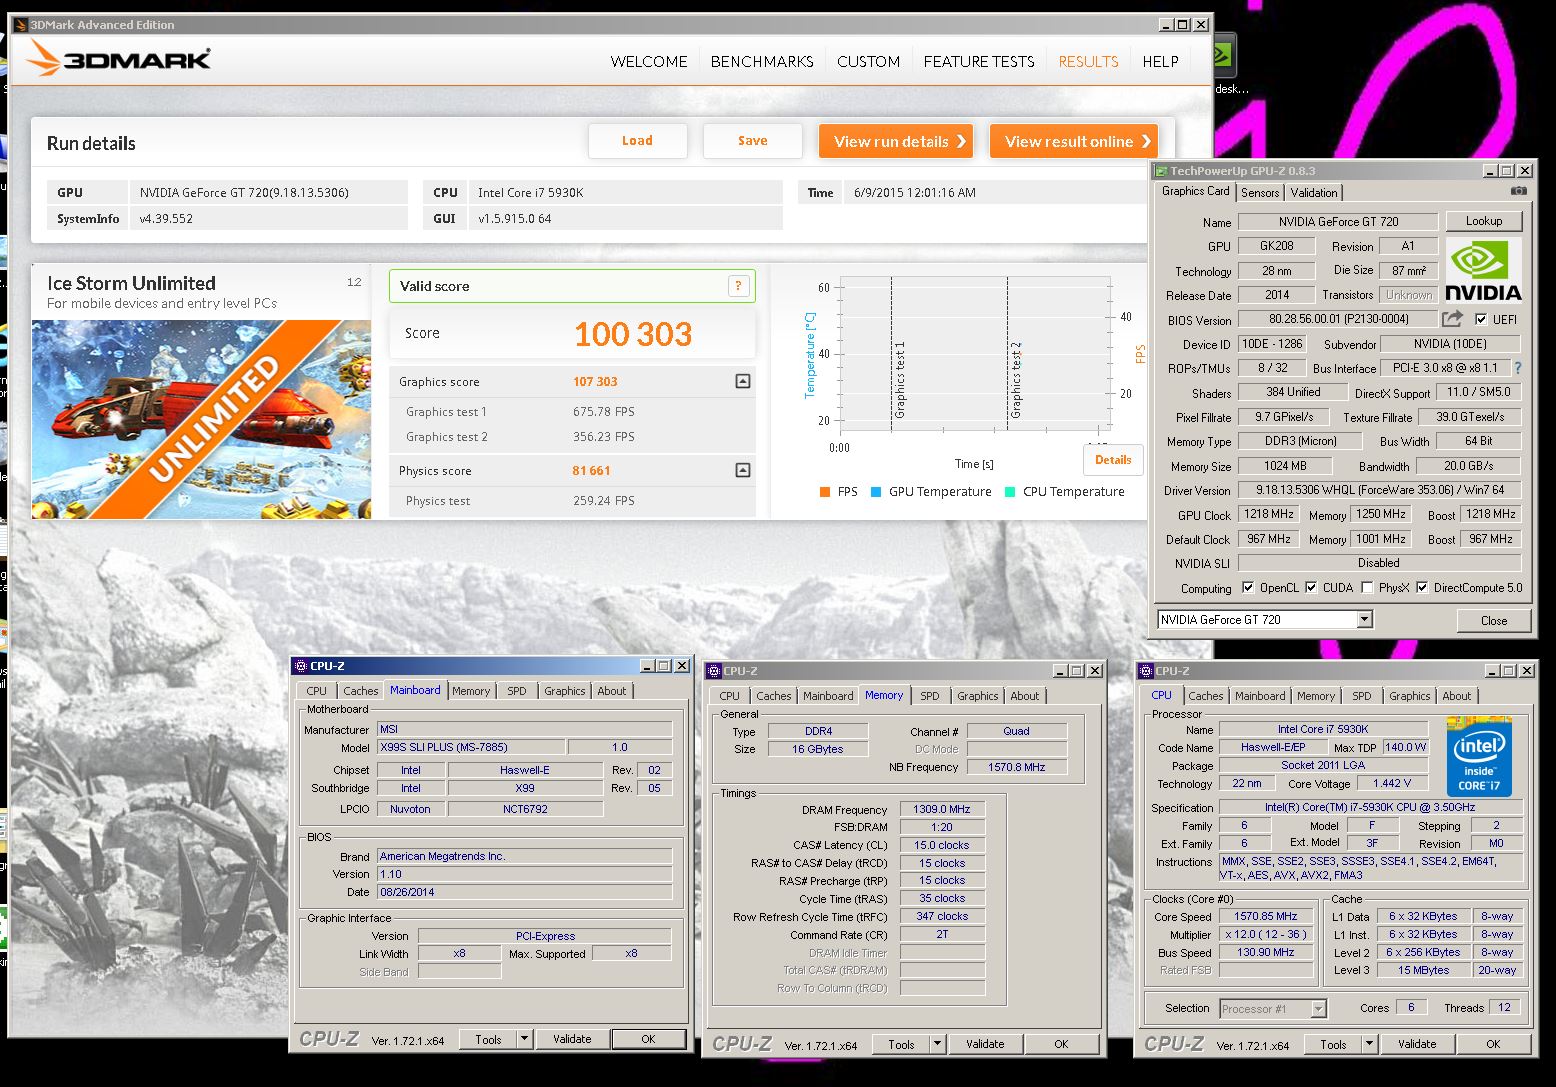Screen dimensions: 1556x1087
Task: Open the Processor #1 selection dropdown
Action: (x=1318, y=1009)
